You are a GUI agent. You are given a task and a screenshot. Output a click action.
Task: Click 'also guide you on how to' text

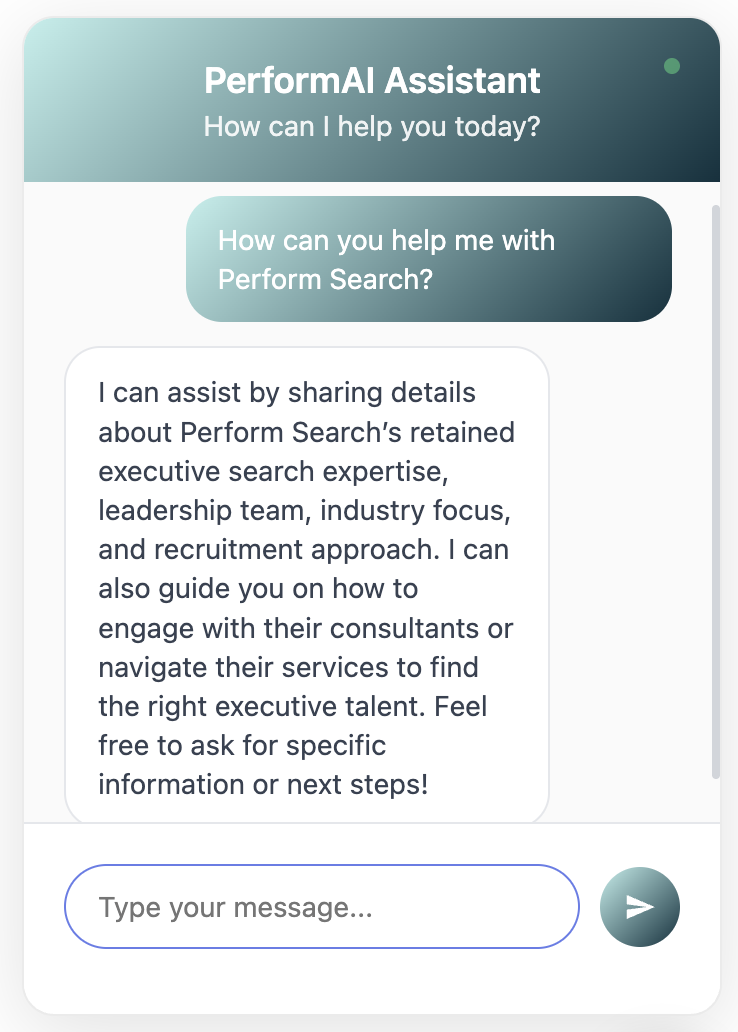point(258,589)
